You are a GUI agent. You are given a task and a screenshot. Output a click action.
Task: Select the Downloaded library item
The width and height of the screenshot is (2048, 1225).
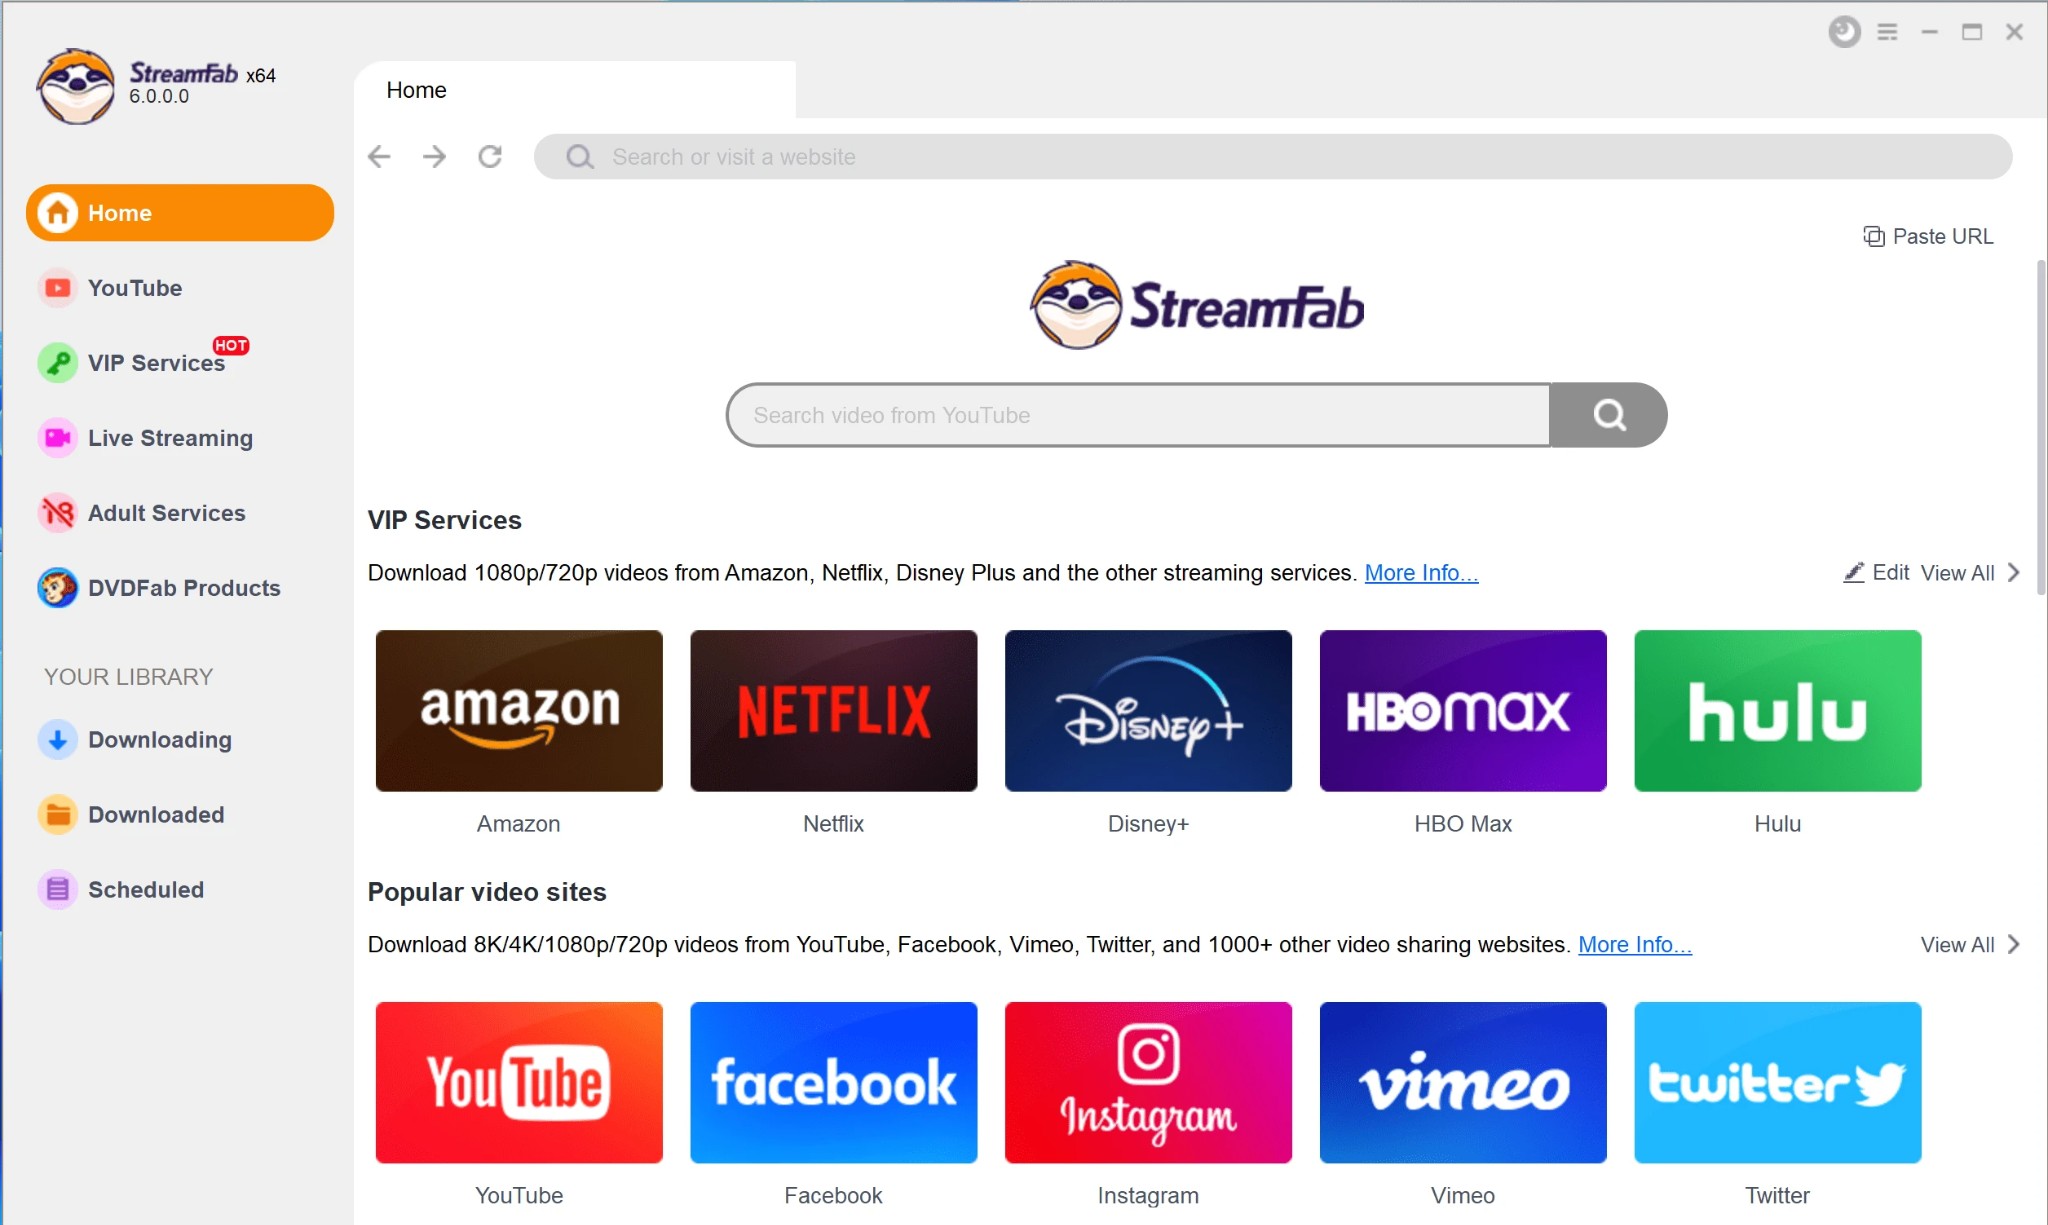tap(157, 814)
